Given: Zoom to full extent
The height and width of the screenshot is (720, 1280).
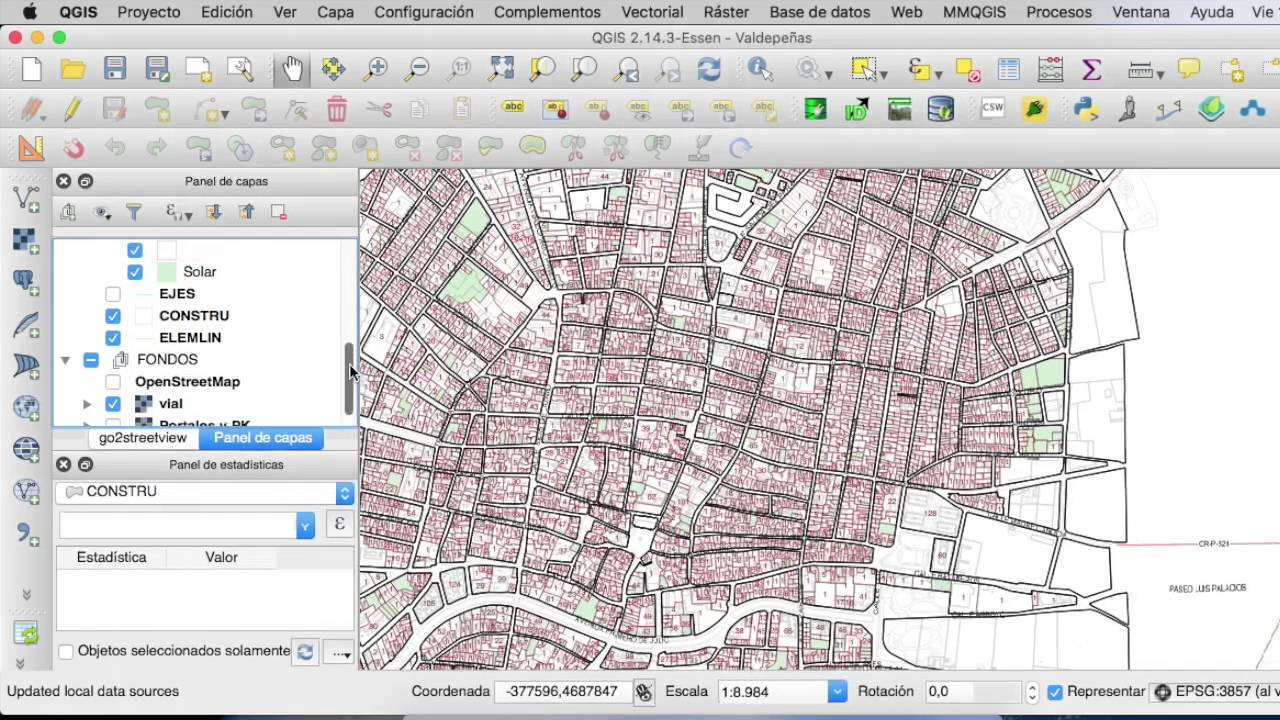Looking at the screenshot, I should click(501, 69).
